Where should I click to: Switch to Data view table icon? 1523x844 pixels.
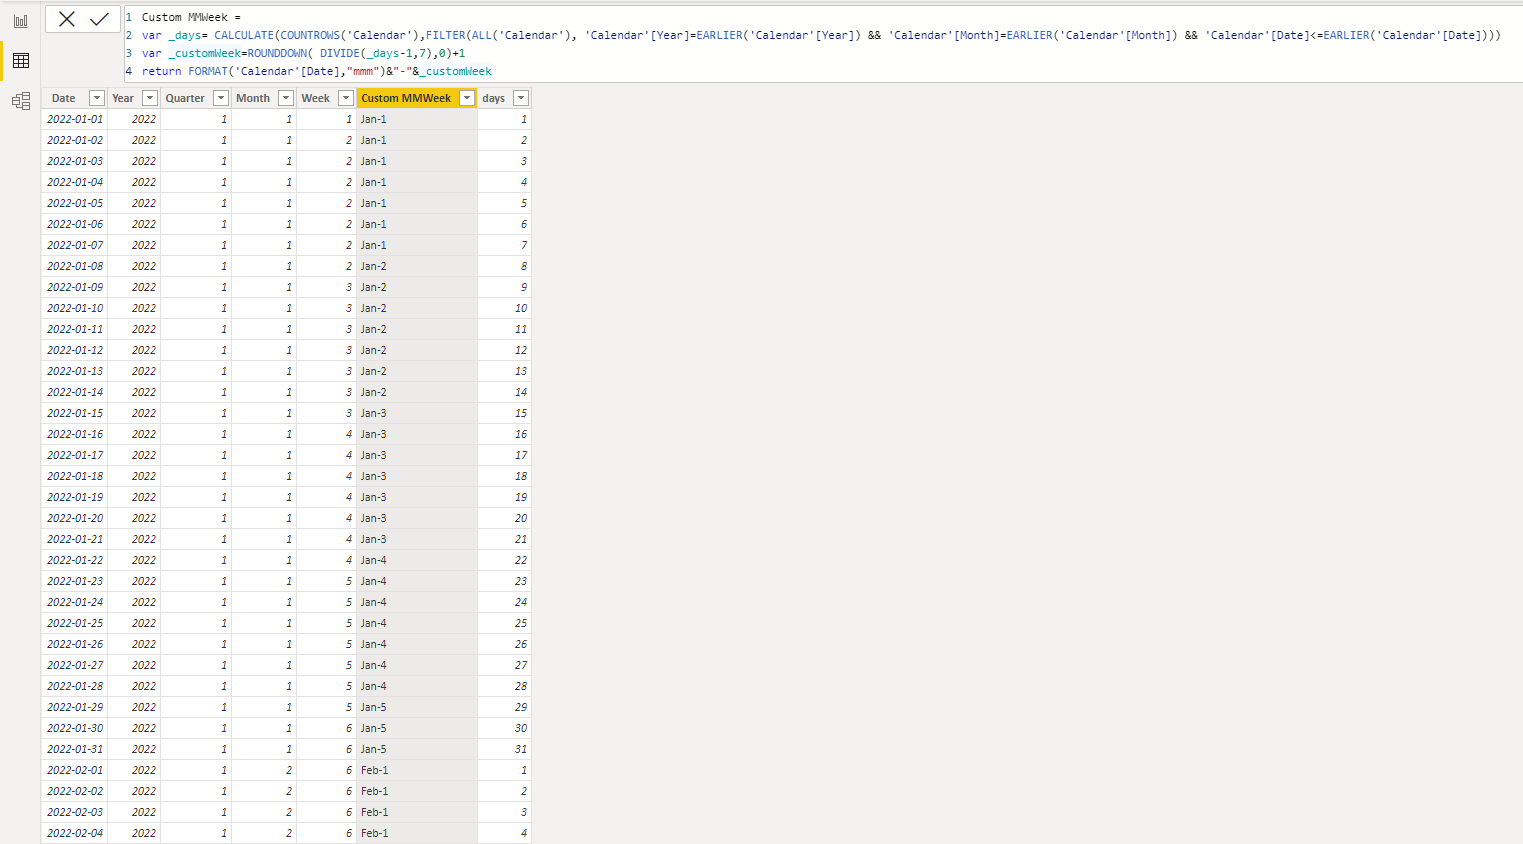coord(21,61)
